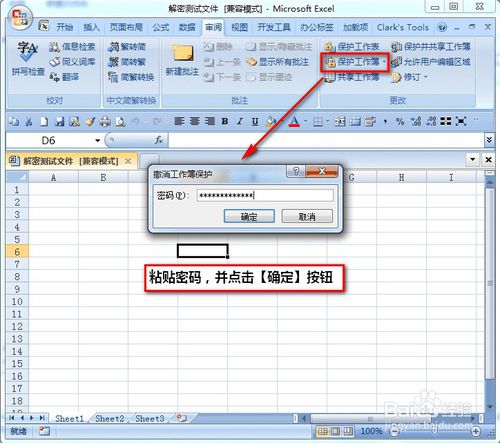Image resolution: width=500 pixels, height=443 pixels.
Task: Switch to Page Layout view in status bar
Action: (336, 432)
